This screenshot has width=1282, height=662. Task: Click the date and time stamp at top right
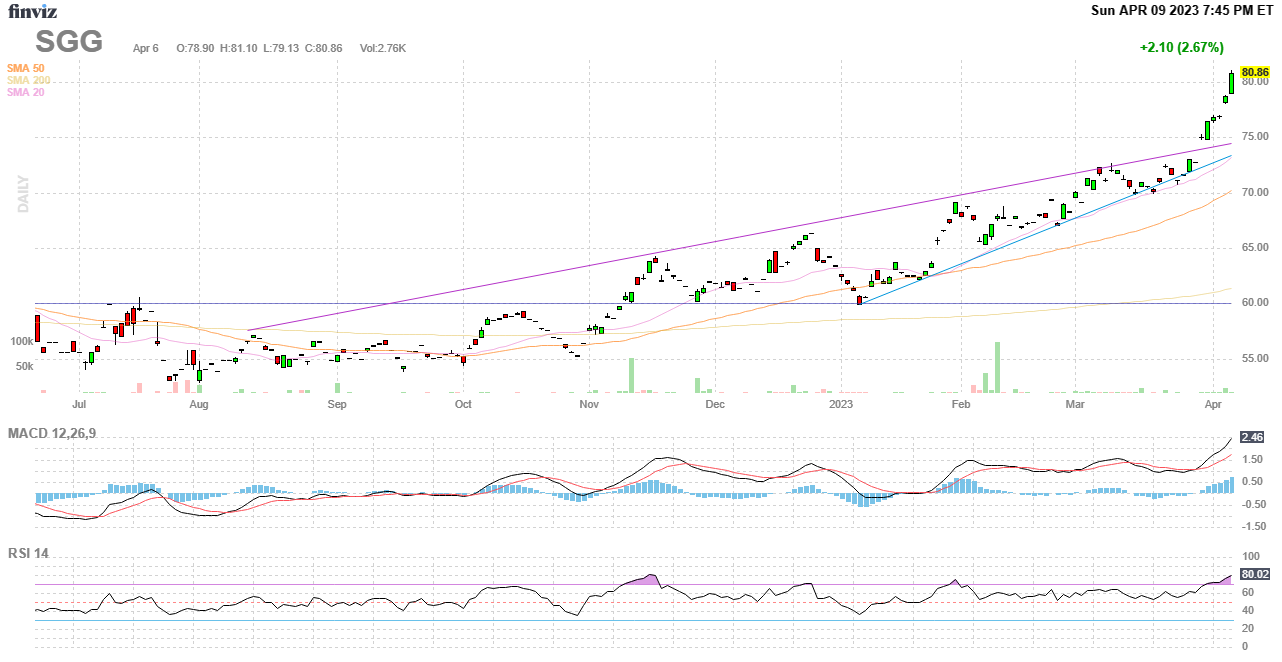pyautogui.click(x=1181, y=11)
